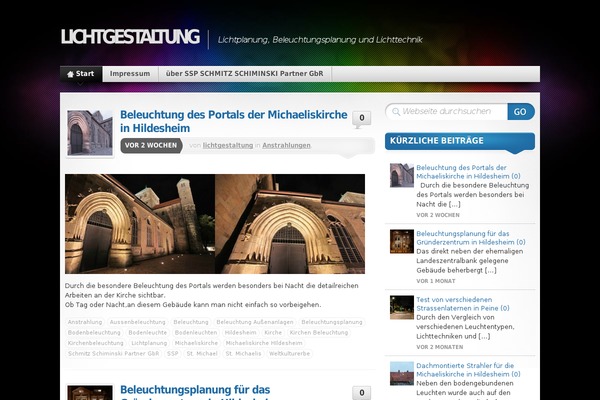Image resolution: width=600 pixels, height=400 pixels.
Task: Open the Anstrahlungen category link
Action: point(286,146)
